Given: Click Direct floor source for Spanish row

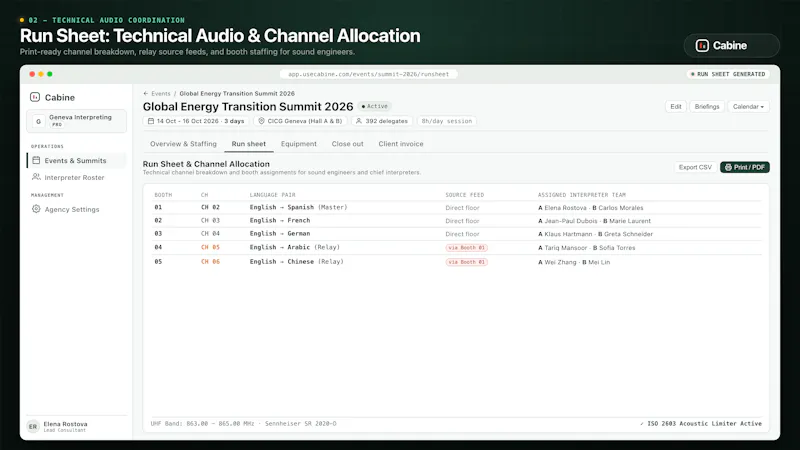Looking at the screenshot, I should tap(462, 208).
